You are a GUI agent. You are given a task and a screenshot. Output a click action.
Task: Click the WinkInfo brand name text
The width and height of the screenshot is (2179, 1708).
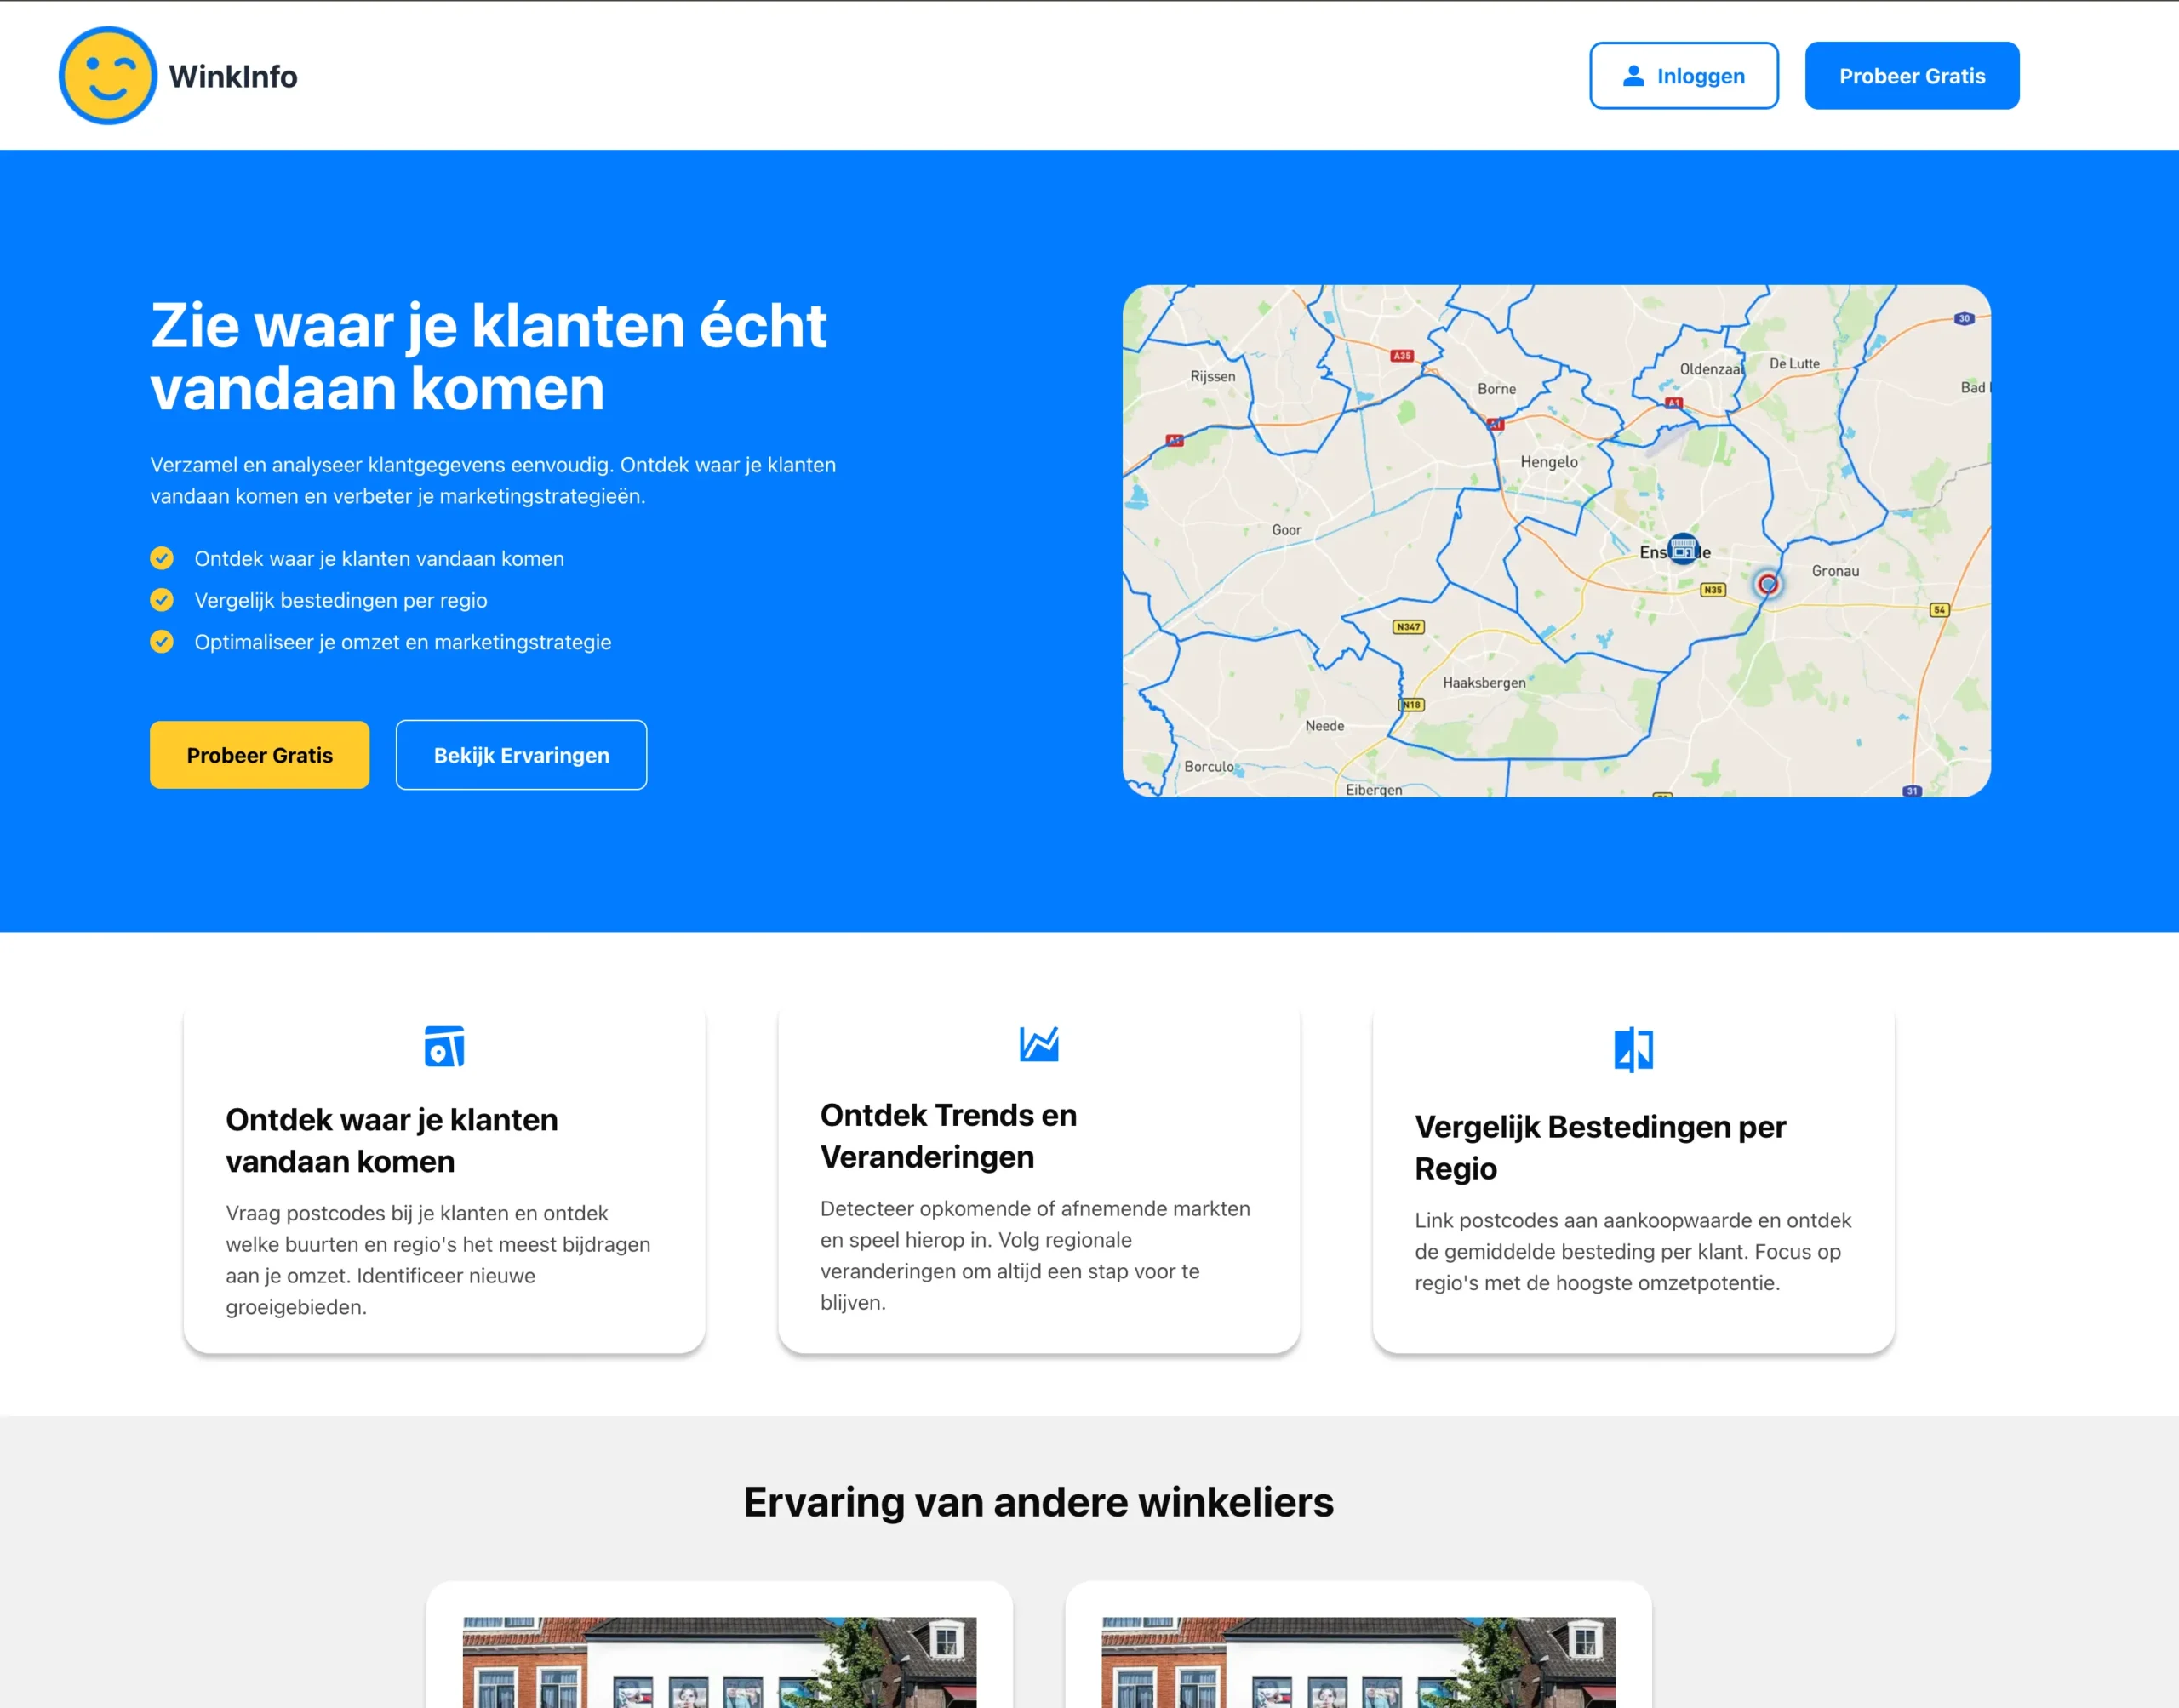(233, 76)
